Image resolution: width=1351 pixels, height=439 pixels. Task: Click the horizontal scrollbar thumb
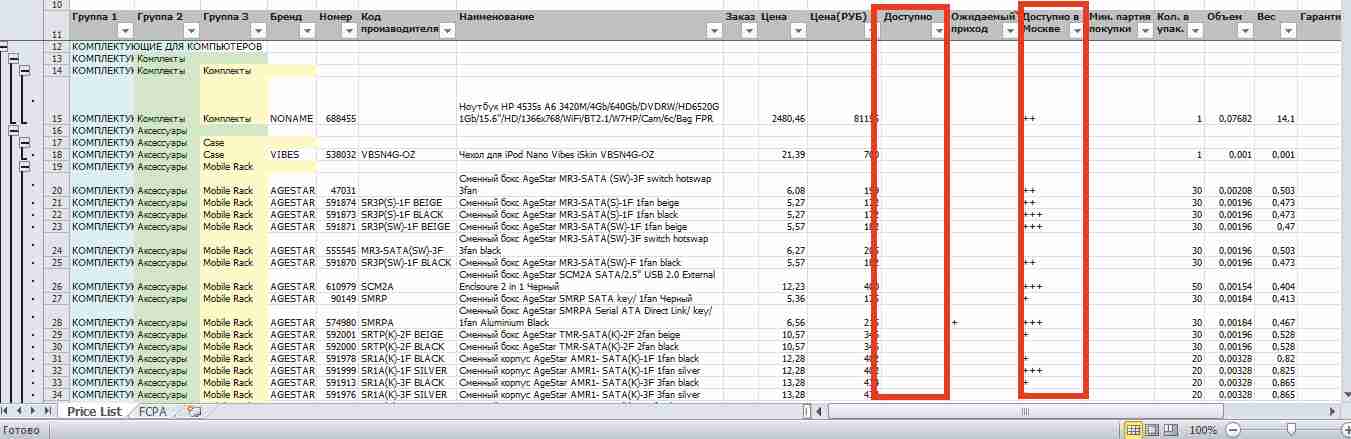click(1024, 411)
